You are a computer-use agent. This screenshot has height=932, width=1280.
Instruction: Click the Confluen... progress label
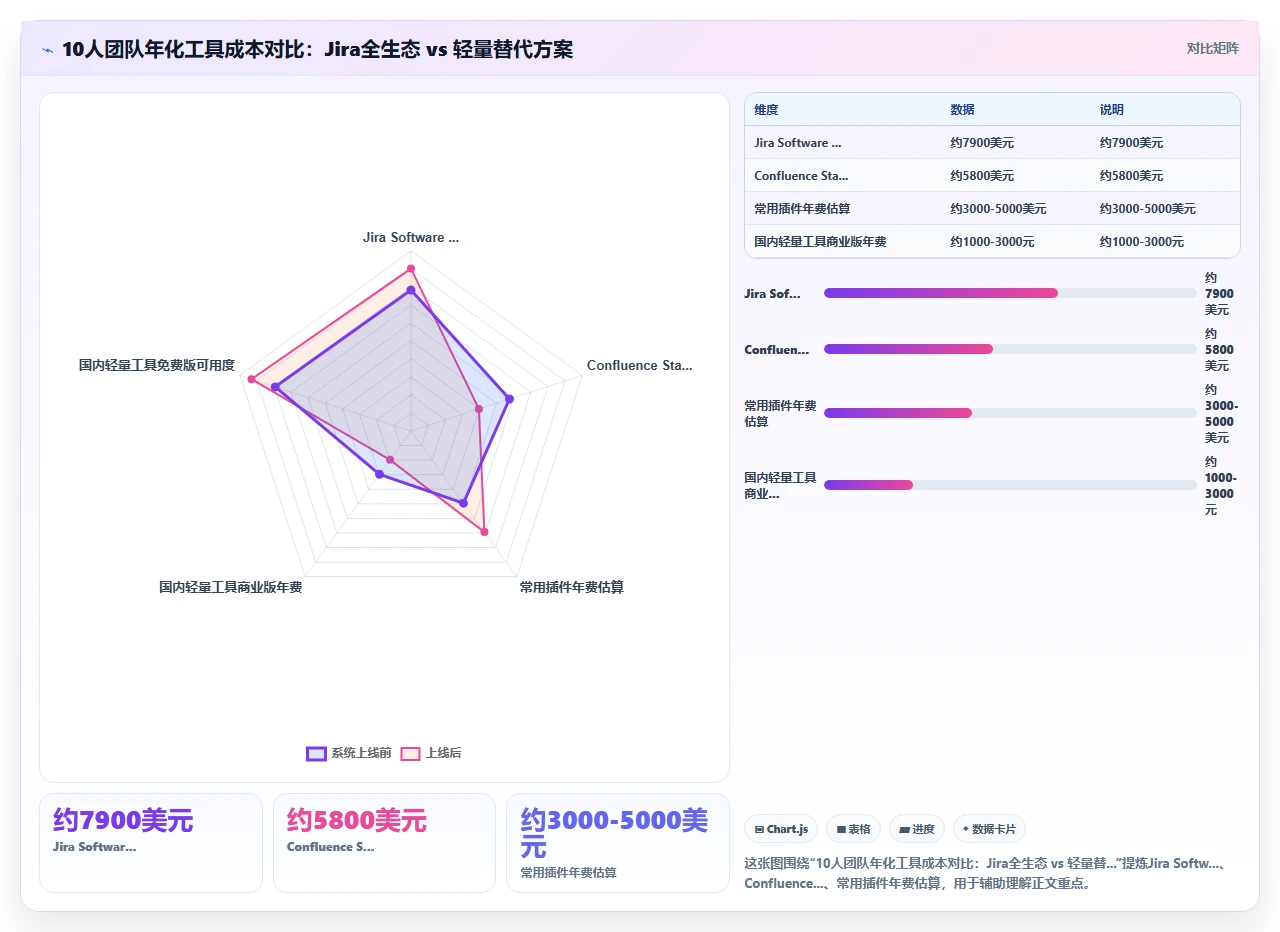[x=777, y=350]
